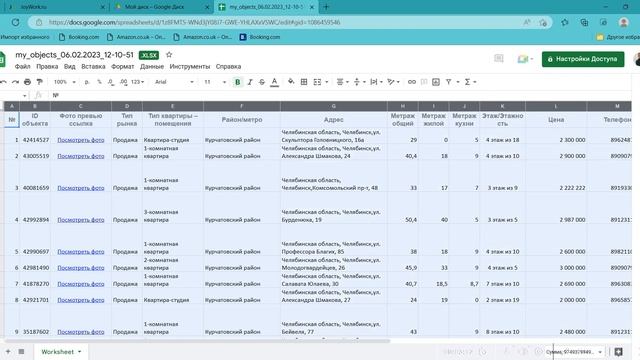
Task: Reload the browser page
Action: click(16, 22)
